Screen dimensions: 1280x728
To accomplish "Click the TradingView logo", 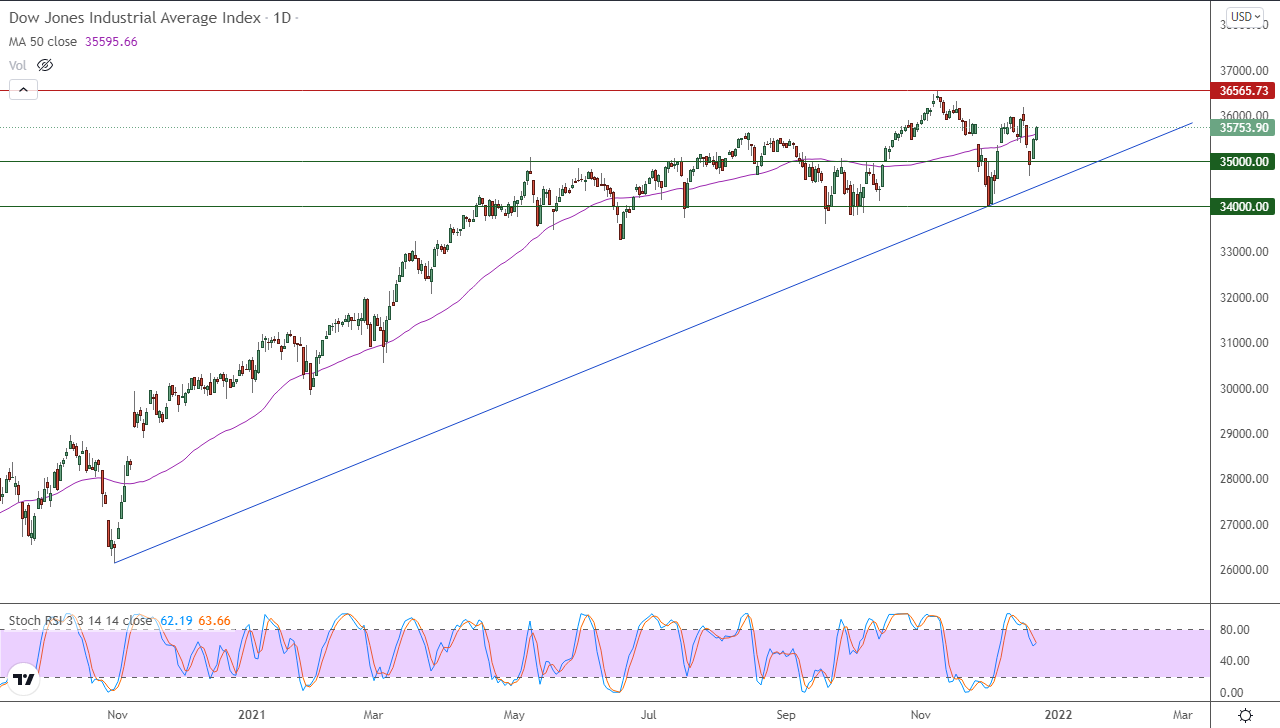I will pos(24,679).
